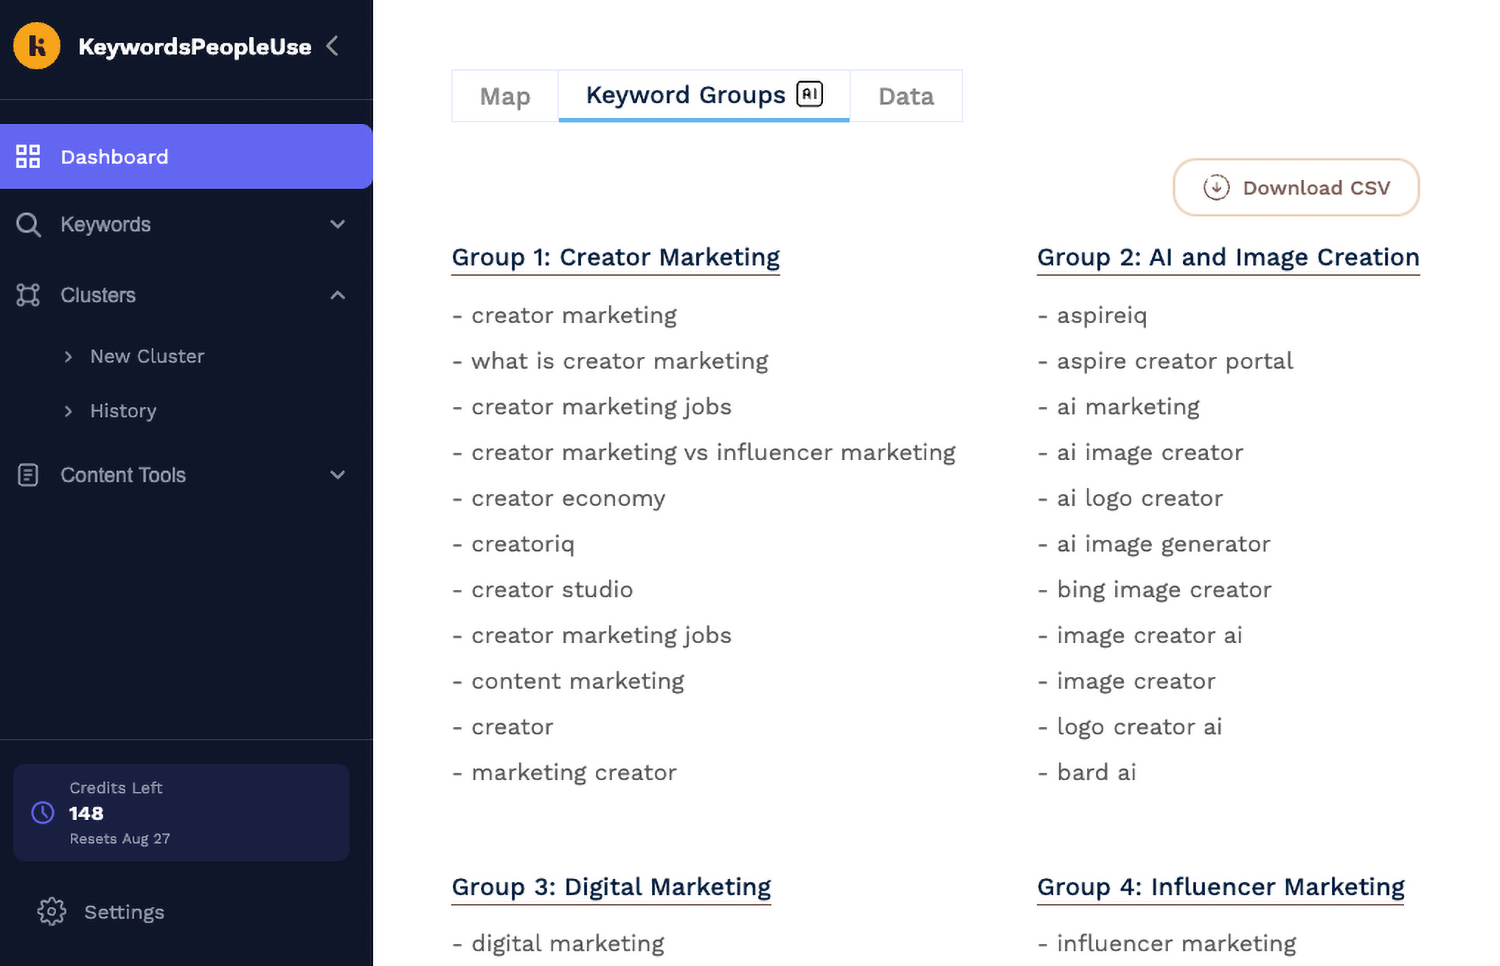Viewport: 1500px width, 966px height.
Task: Click the keyword 'bing image creator'
Action: (1164, 590)
